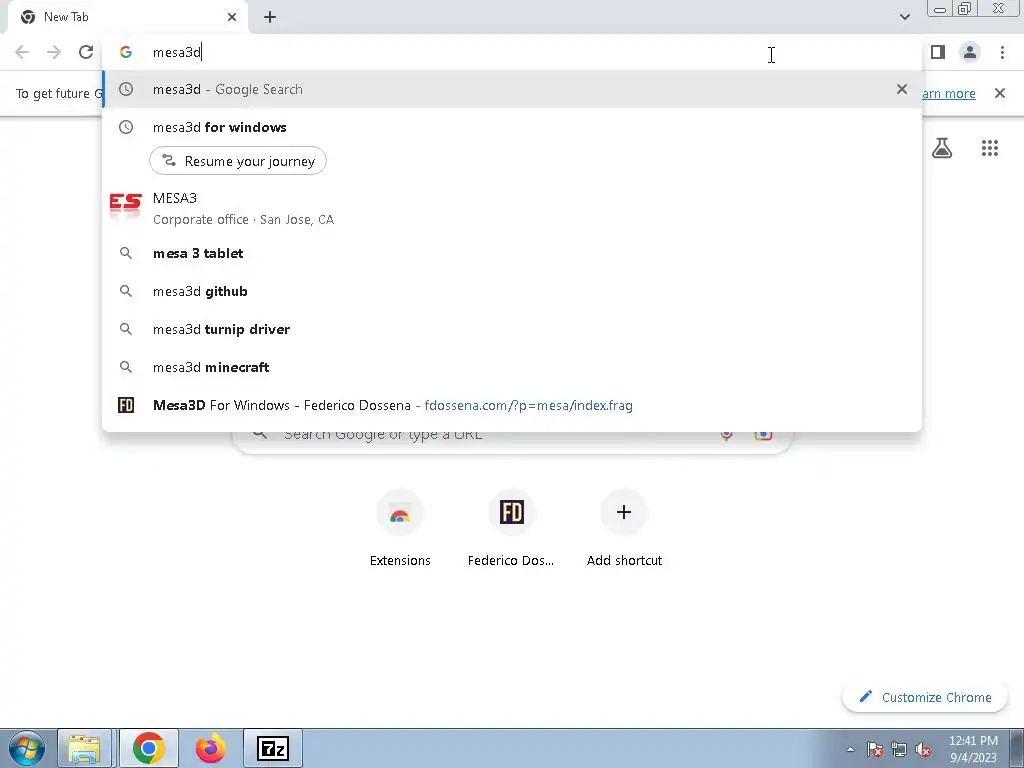Screen dimensions: 1024x768
Task: Open the Google apps grid icon
Action: (x=990, y=148)
